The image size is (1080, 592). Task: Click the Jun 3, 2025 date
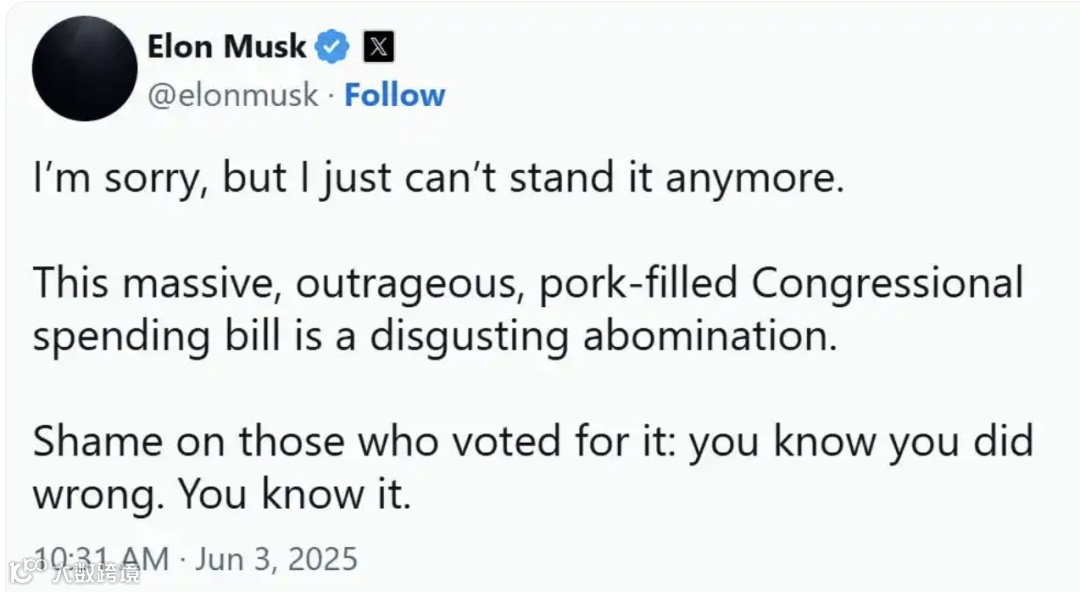pos(276,557)
